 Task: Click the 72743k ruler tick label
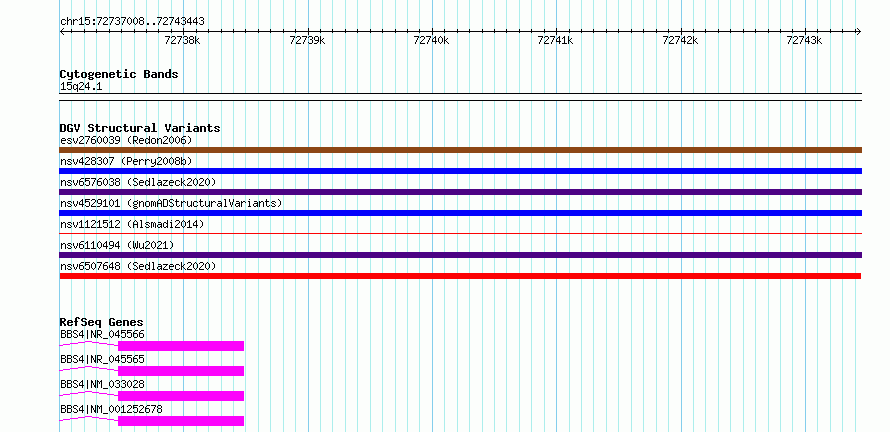click(x=804, y=40)
